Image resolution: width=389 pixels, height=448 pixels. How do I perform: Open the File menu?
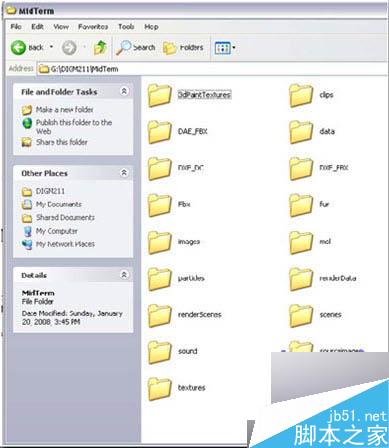click(x=16, y=27)
